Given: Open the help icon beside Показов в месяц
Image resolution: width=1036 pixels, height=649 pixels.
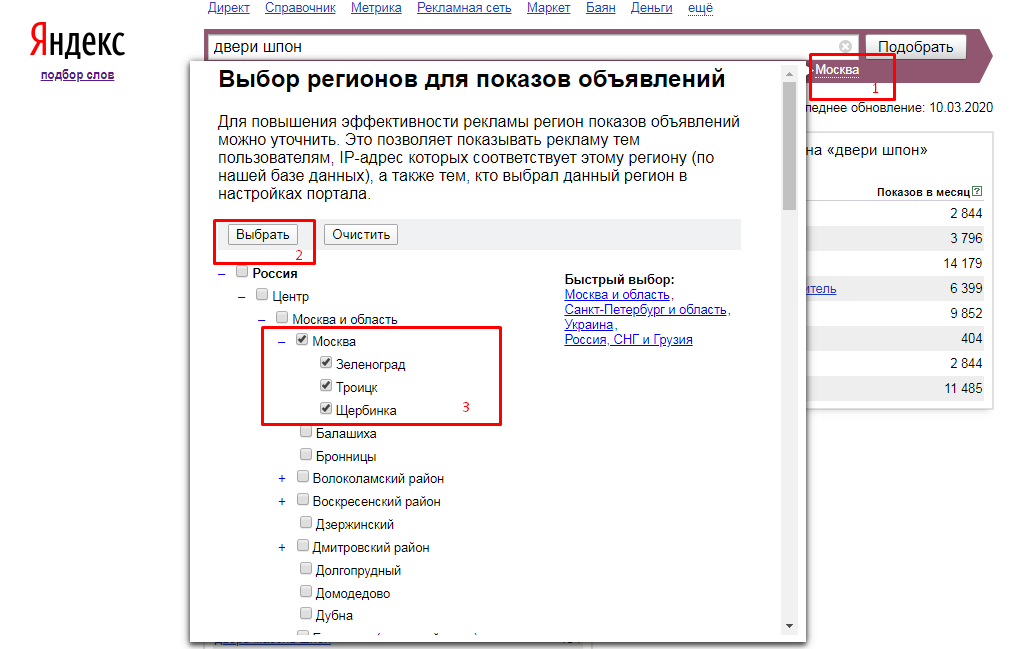Looking at the screenshot, I should click(x=977, y=192).
